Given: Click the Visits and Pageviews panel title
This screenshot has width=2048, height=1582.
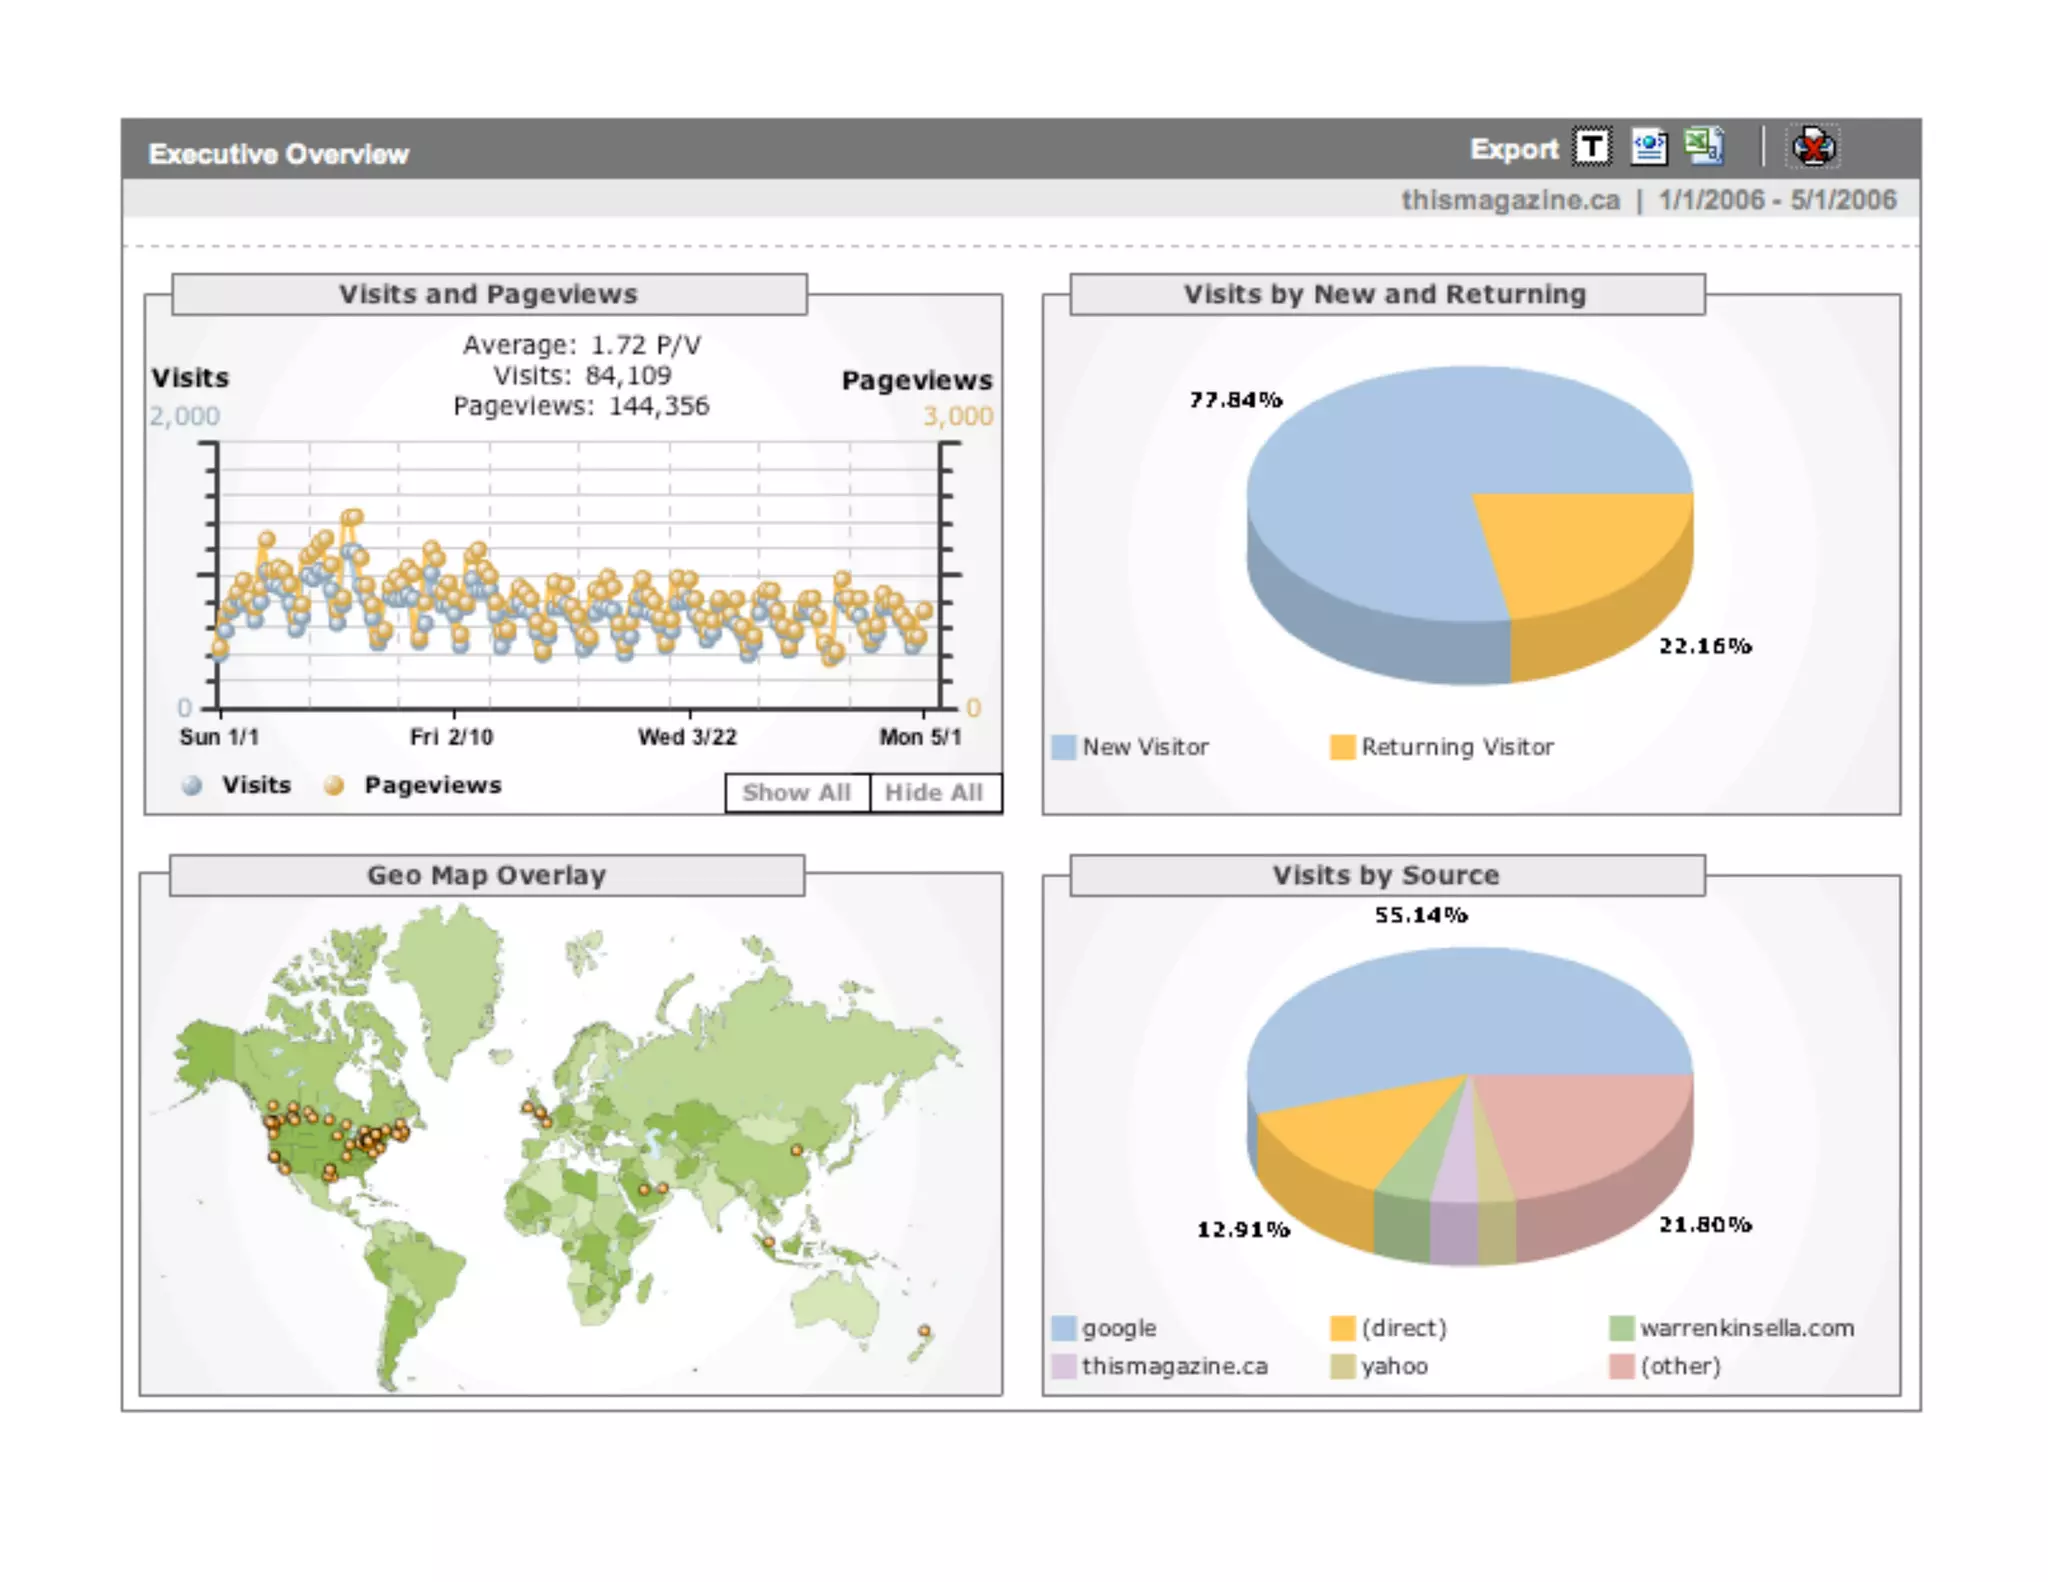Looking at the screenshot, I should click(488, 294).
